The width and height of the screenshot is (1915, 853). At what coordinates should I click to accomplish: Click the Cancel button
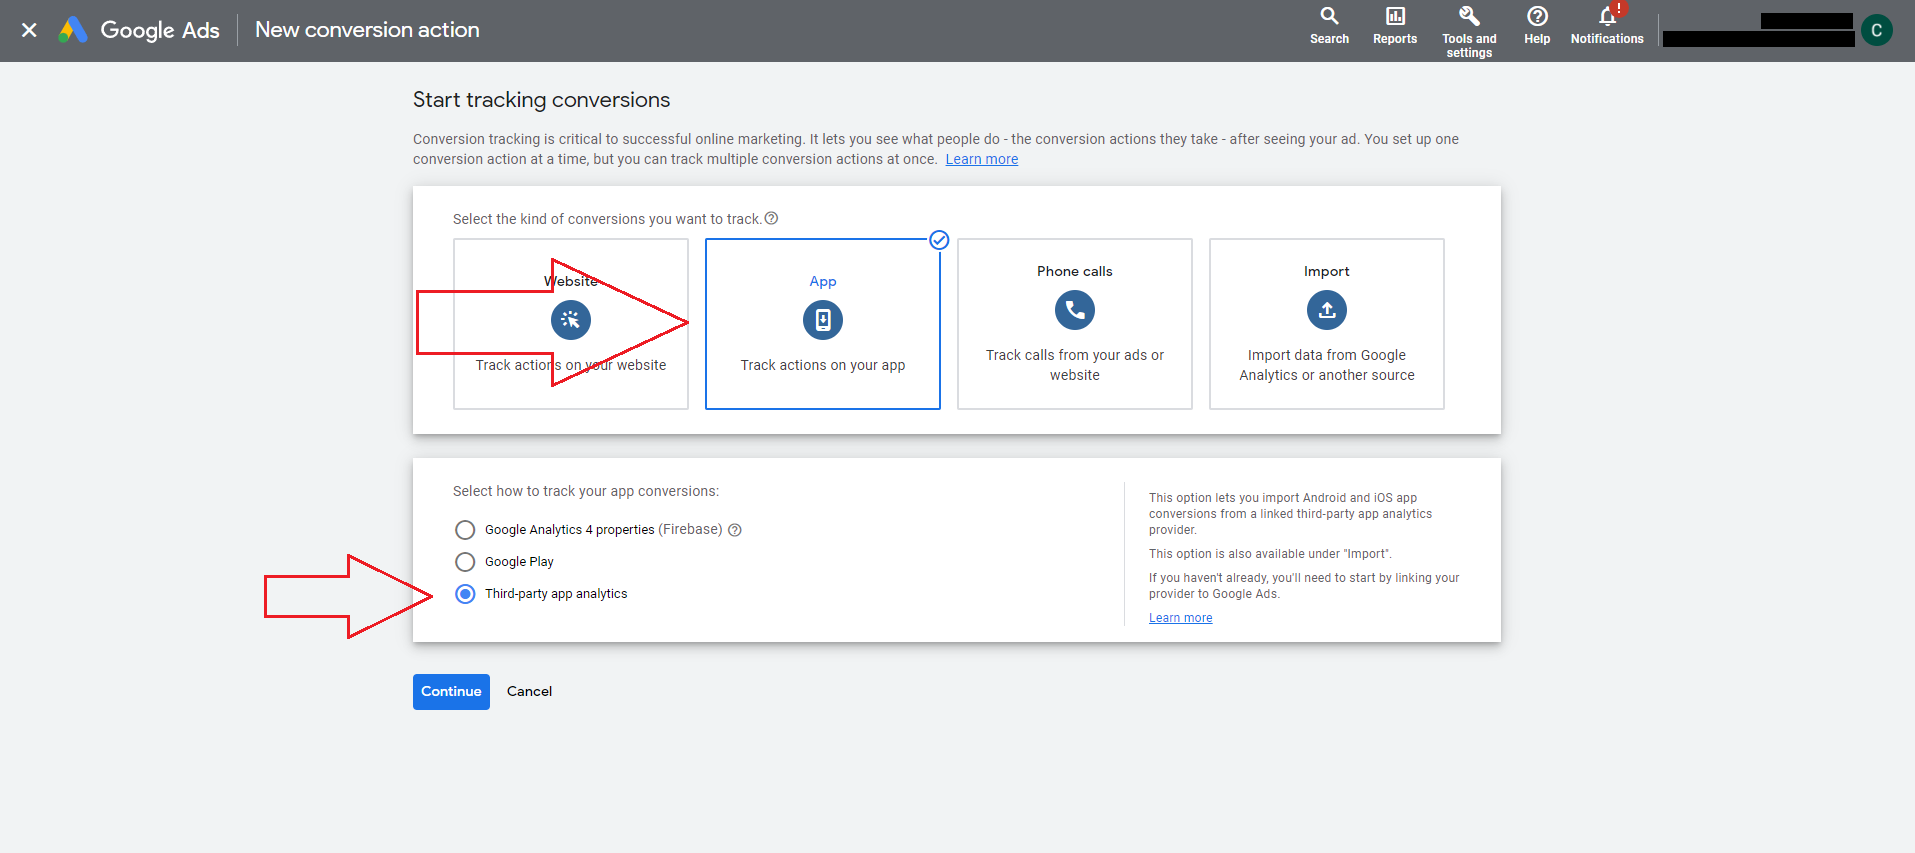(529, 692)
